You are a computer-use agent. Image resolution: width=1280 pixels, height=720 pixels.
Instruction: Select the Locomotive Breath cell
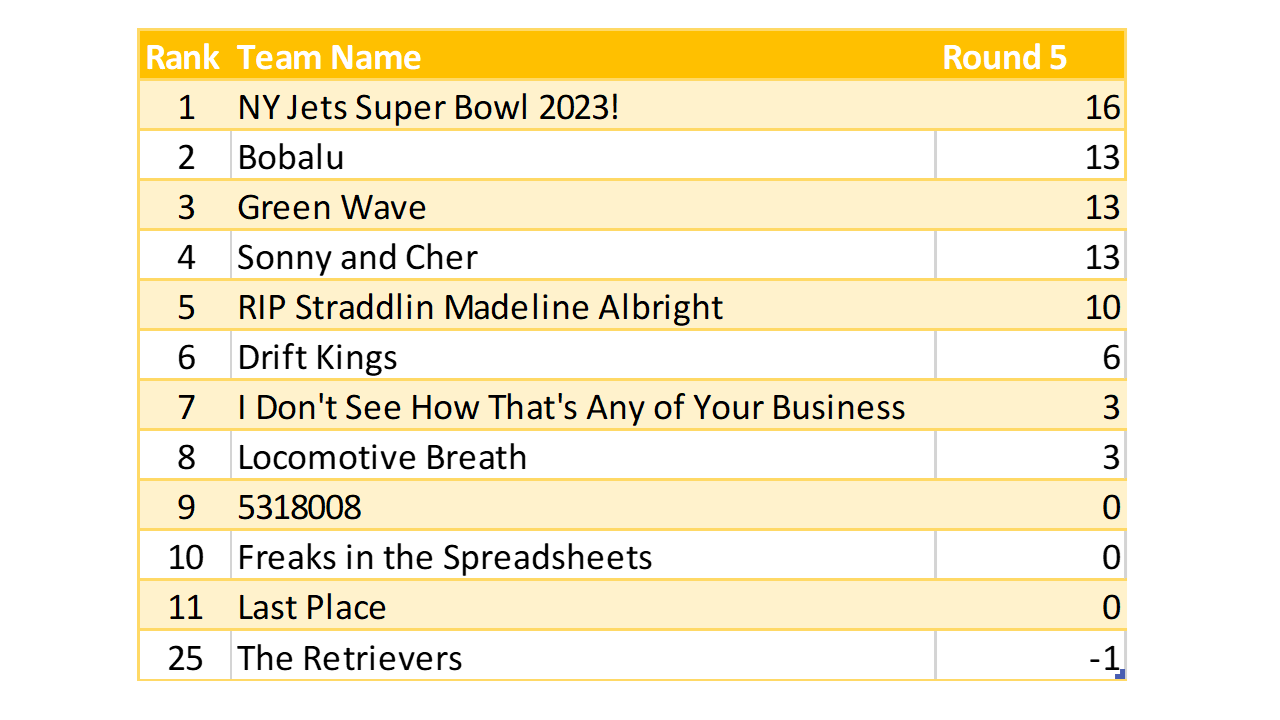coord(382,457)
